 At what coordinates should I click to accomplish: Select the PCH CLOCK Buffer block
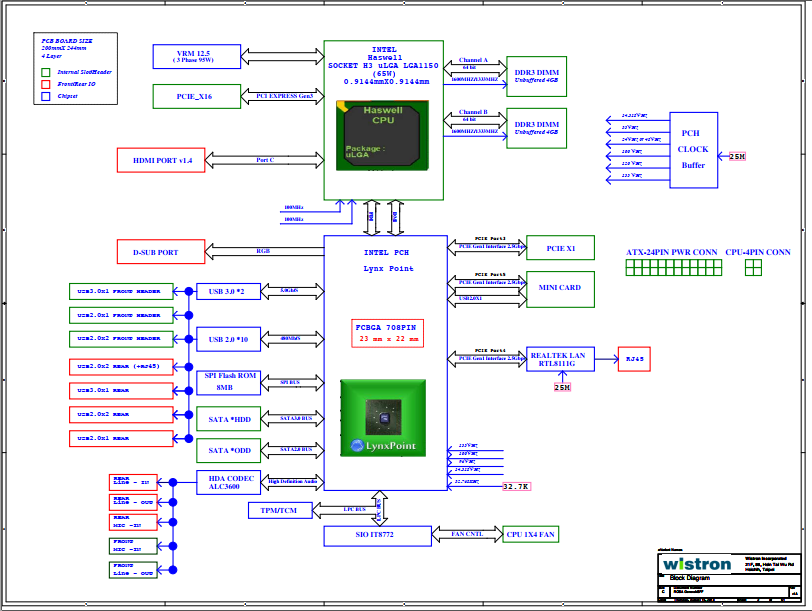tap(693, 149)
